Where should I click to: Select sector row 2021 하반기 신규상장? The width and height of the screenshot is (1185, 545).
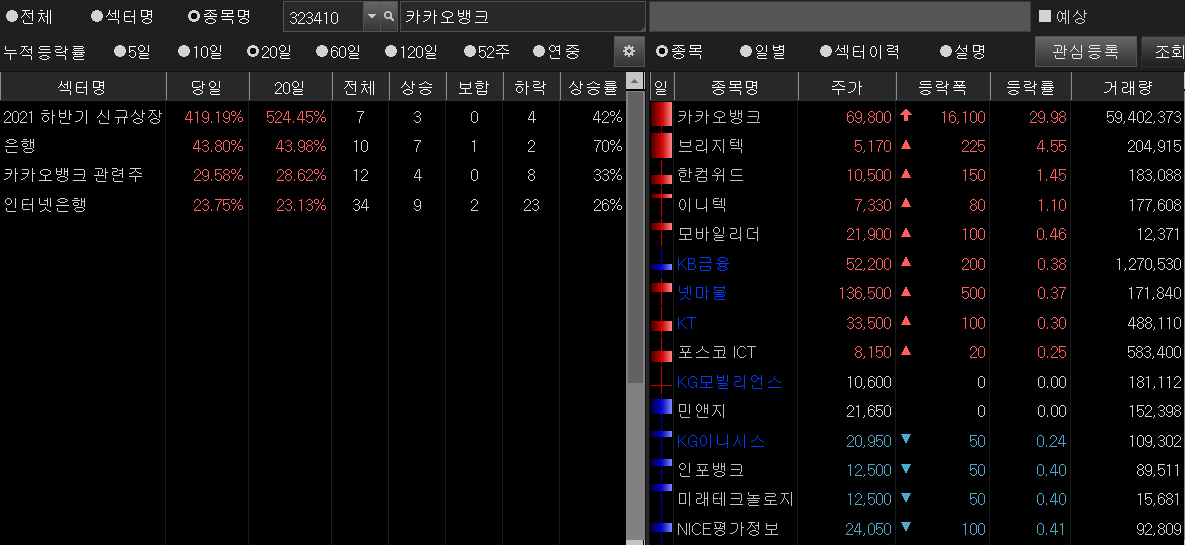point(313,117)
